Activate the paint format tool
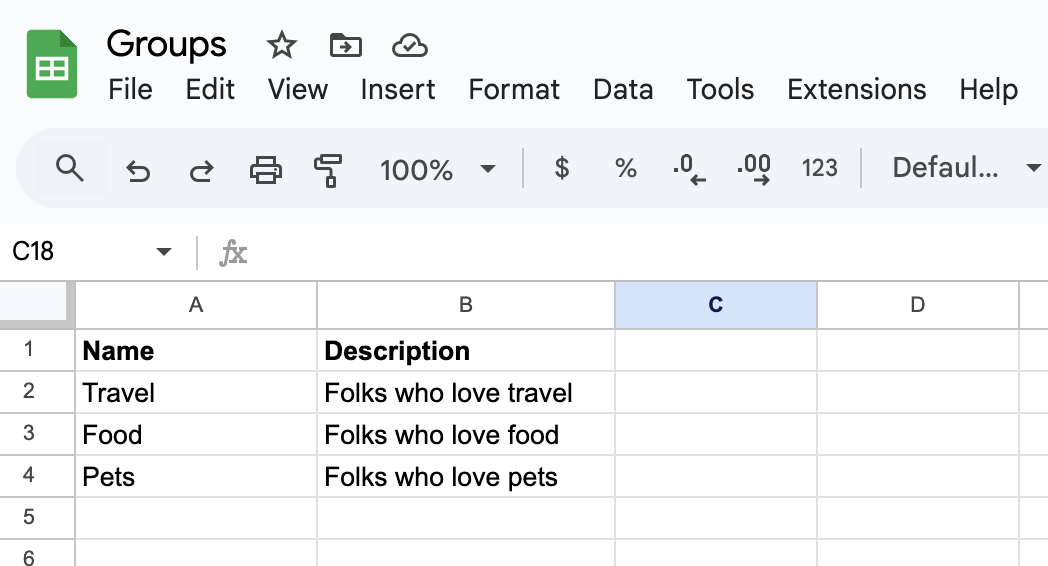This screenshot has height=566, width=1048. (x=327, y=170)
